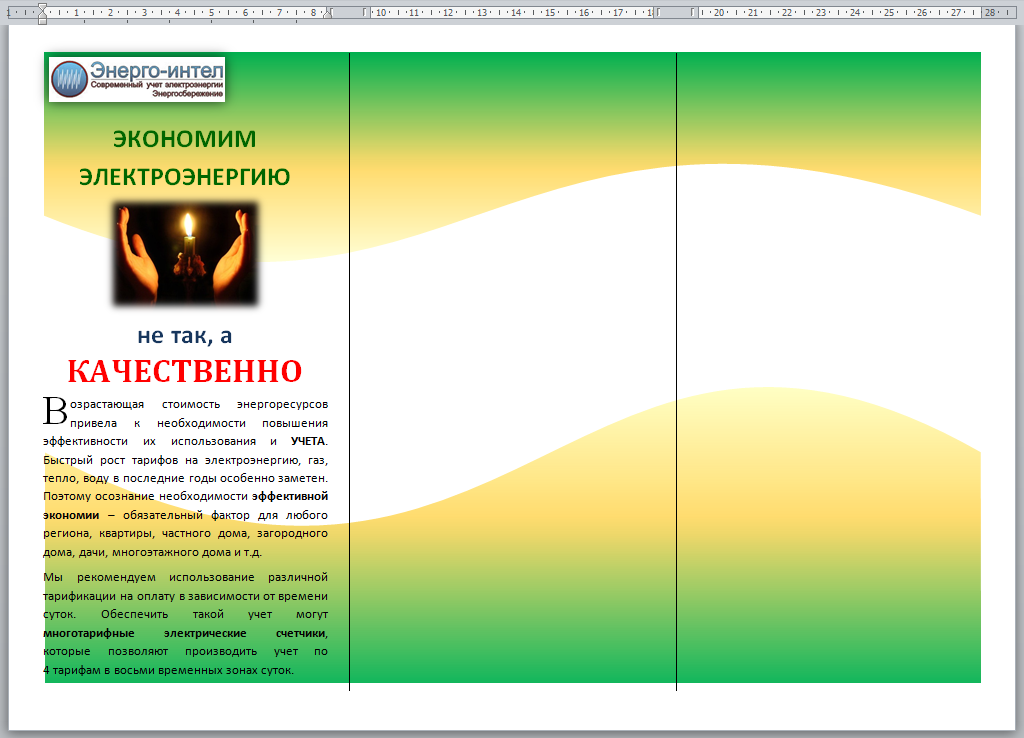This screenshot has width=1024, height=738.
Task: Click the ruler column gap before mark 10
Action: [x=349, y=13]
